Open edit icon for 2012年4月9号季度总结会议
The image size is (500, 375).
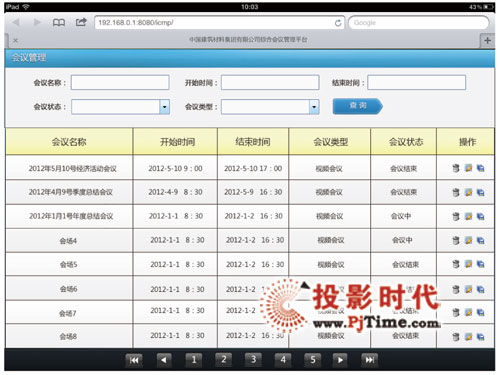[468, 192]
